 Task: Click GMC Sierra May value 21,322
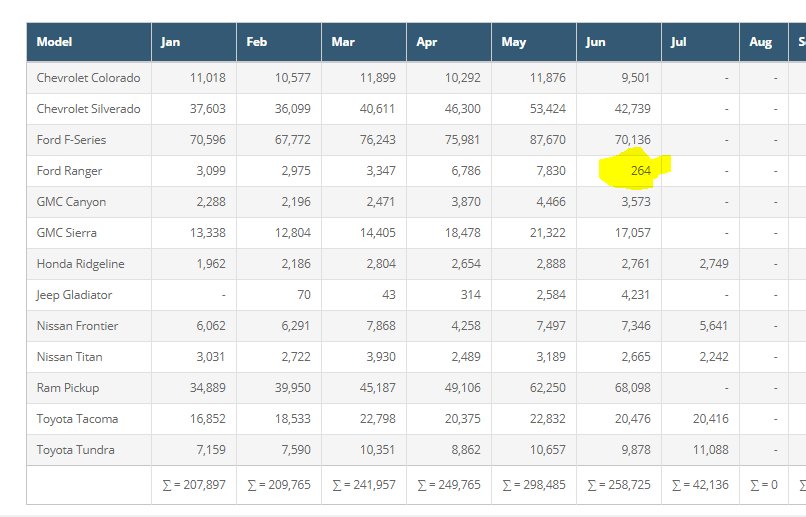548,233
